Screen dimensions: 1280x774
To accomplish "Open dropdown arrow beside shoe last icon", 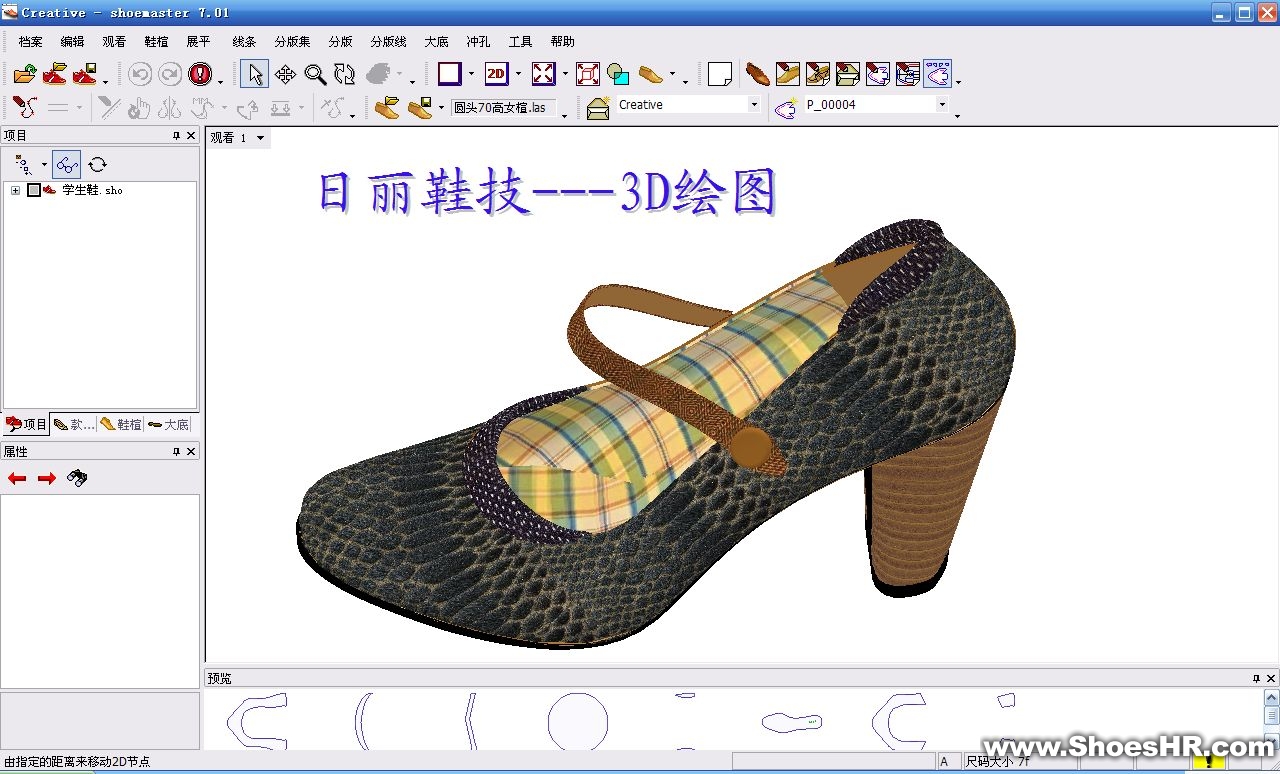I will point(672,74).
